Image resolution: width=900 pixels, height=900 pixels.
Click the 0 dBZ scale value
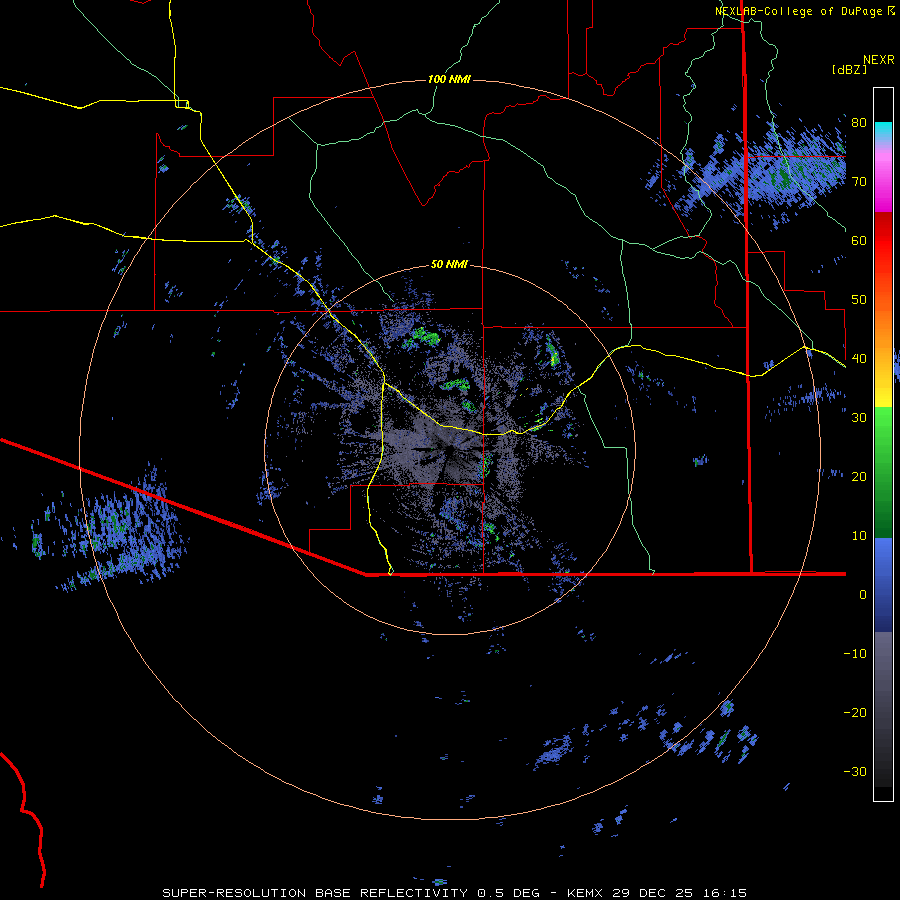pyautogui.click(x=863, y=595)
